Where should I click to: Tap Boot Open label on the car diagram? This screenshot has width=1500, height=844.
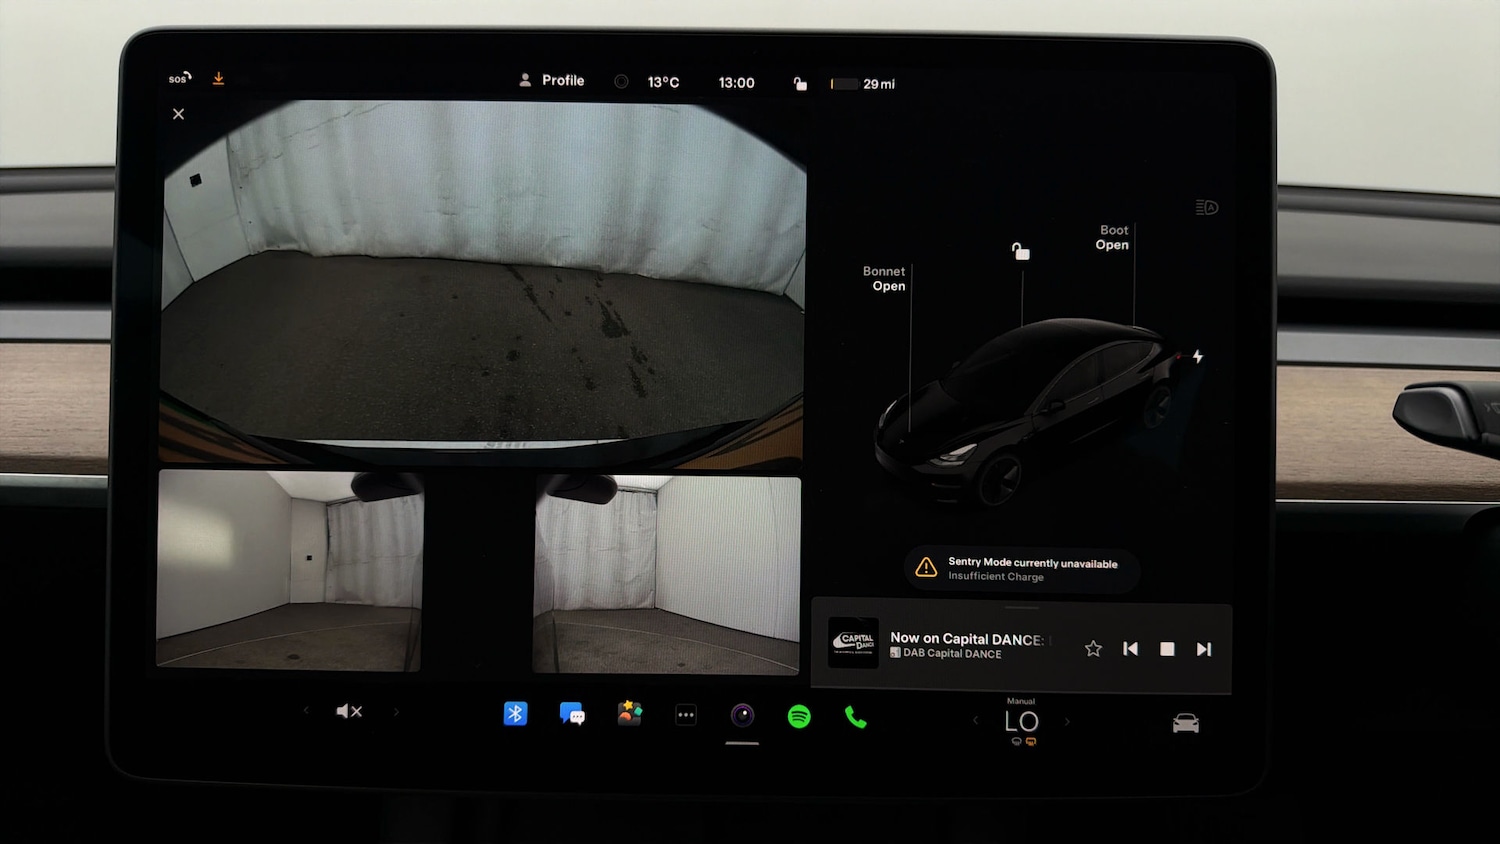click(1111, 238)
